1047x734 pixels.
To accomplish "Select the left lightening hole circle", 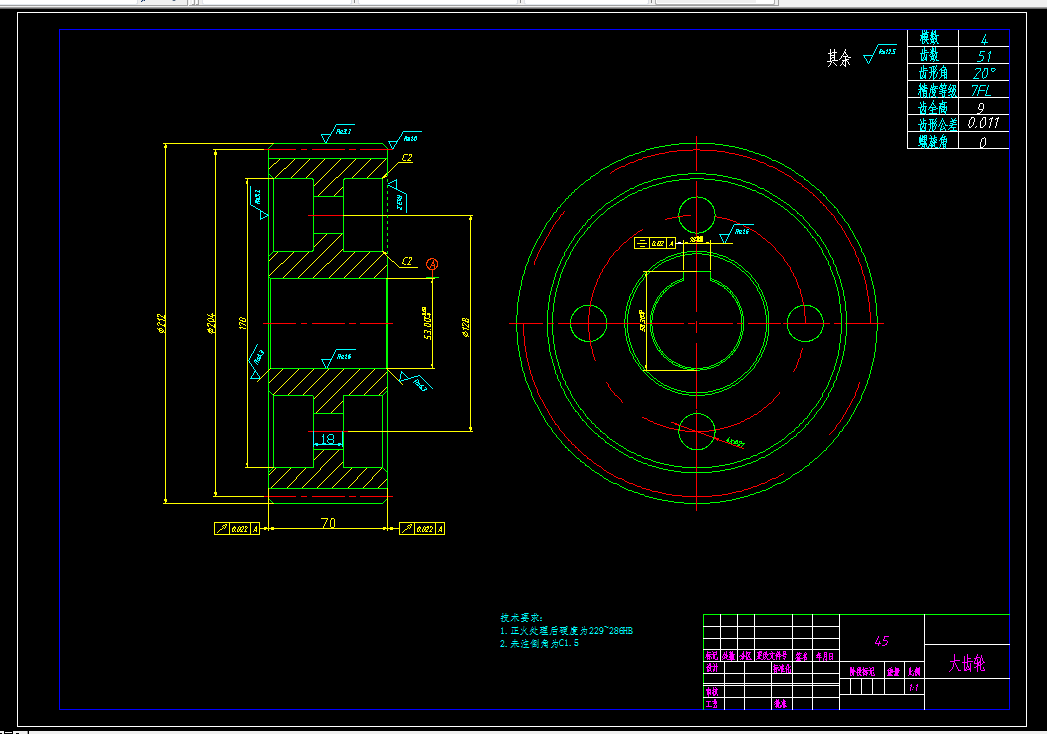I will [x=588, y=323].
